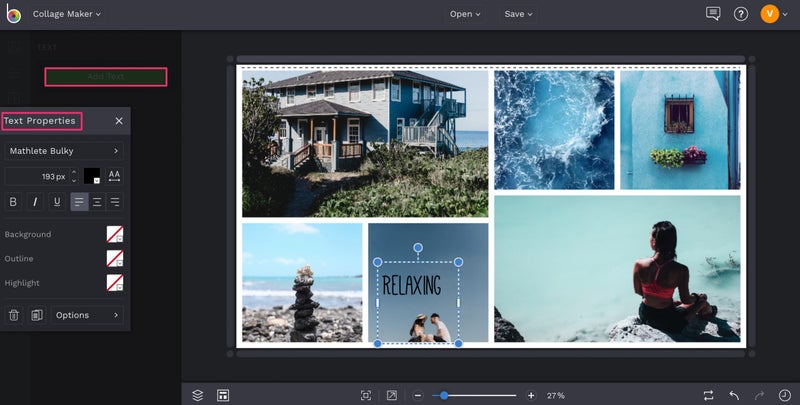Open the text color swatch
Image resolution: width=800 pixels, height=405 pixels.
91,176
